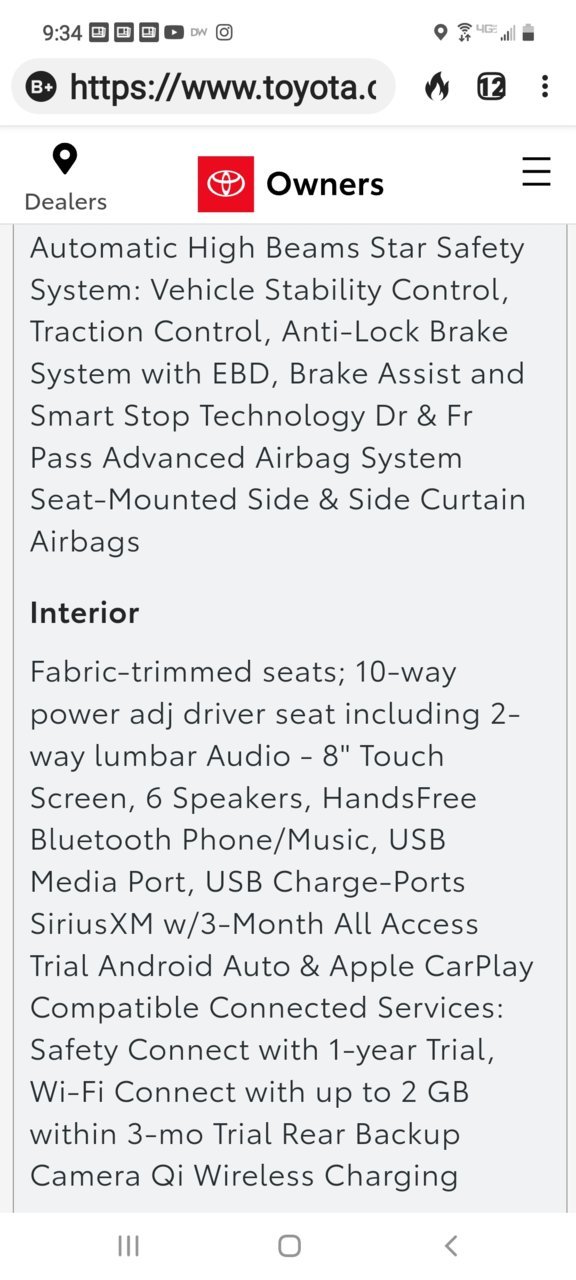Open the tab switcher showing 12 tabs

tap(491, 87)
